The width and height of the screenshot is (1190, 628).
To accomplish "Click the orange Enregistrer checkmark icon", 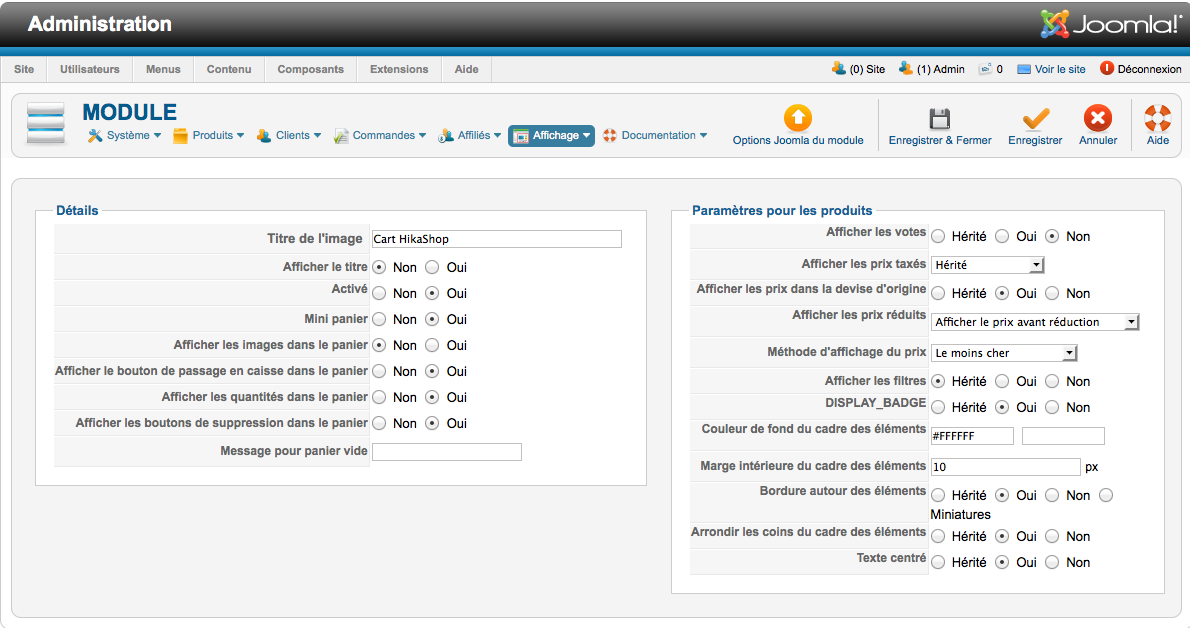I will coord(1035,119).
